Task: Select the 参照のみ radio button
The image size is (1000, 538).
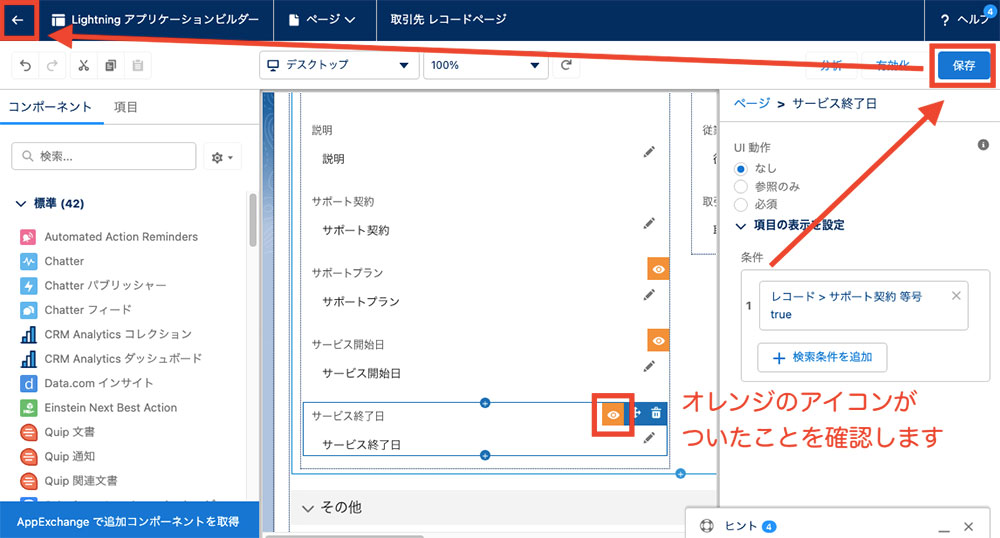Action: pos(740,187)
